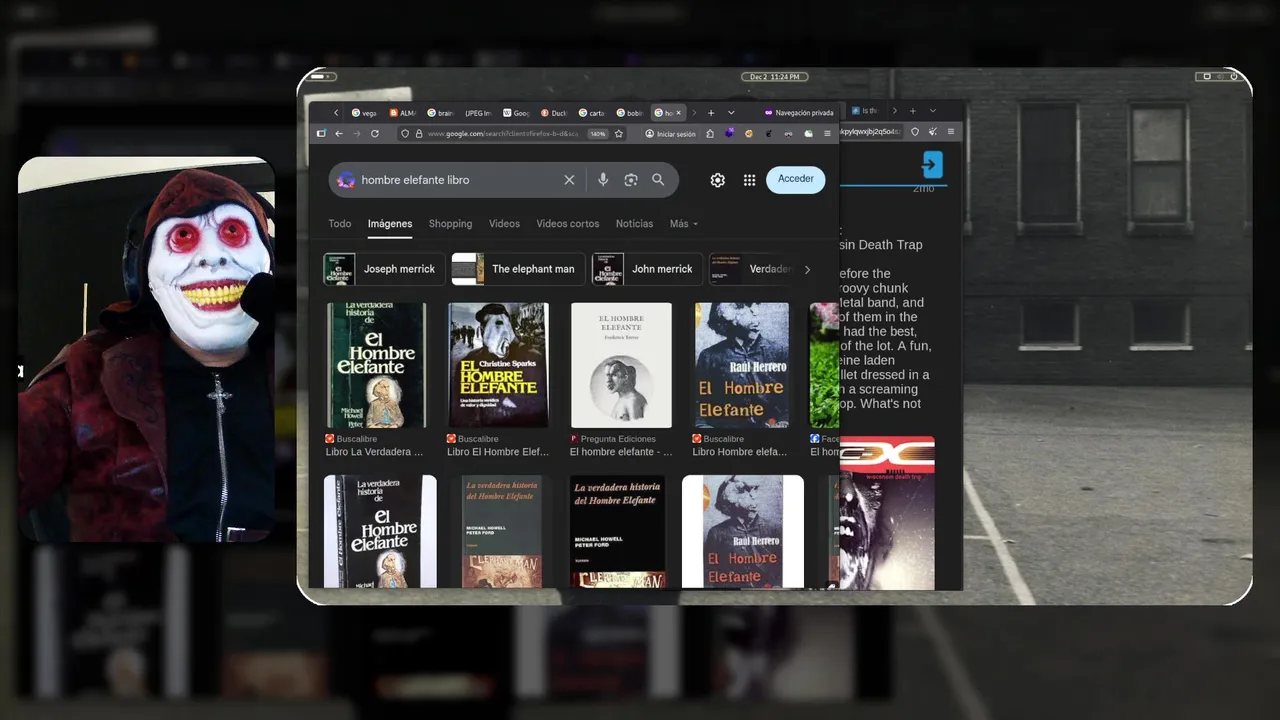Image resolution: width=1280 pixels, height=720 pixels.
Task: Open the purple extension in toolbar
Action: [x=730, y=133]
